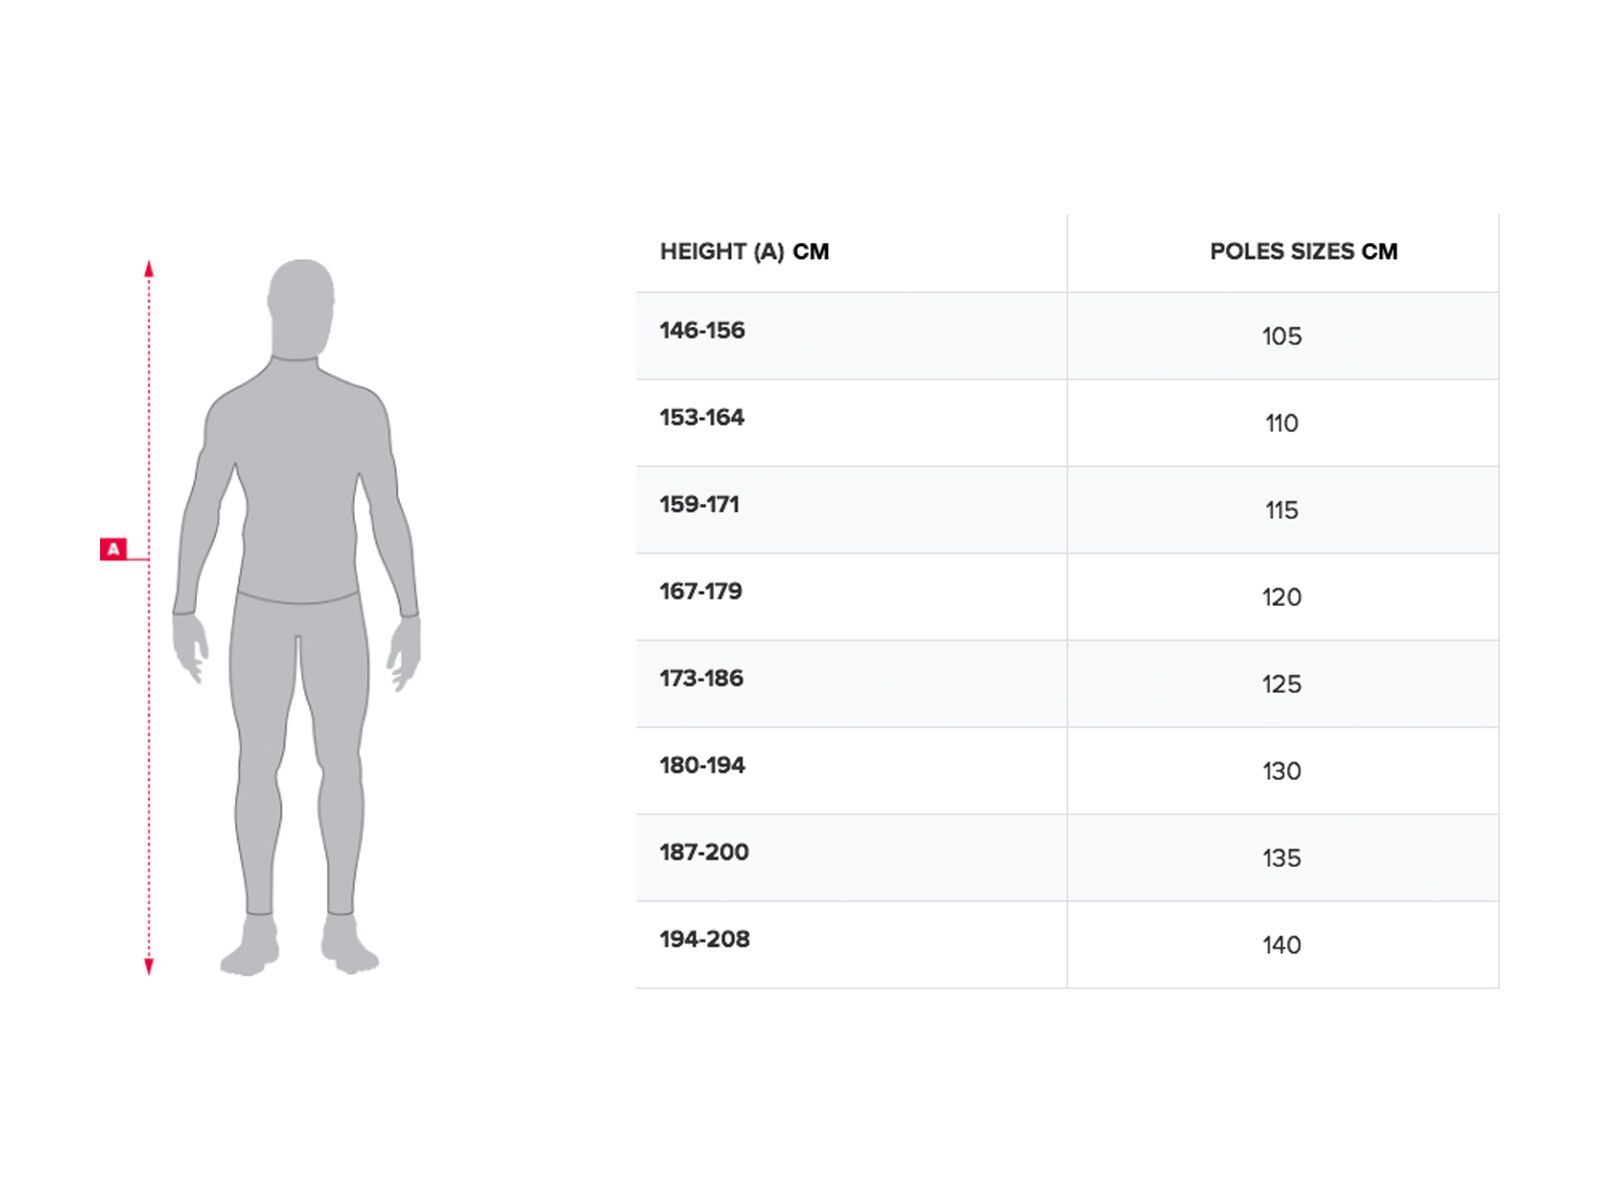Select the 173-186 height range cell
This screenshot has width=1600, height=1200.
pyautogui.click(x=701, y=679)
